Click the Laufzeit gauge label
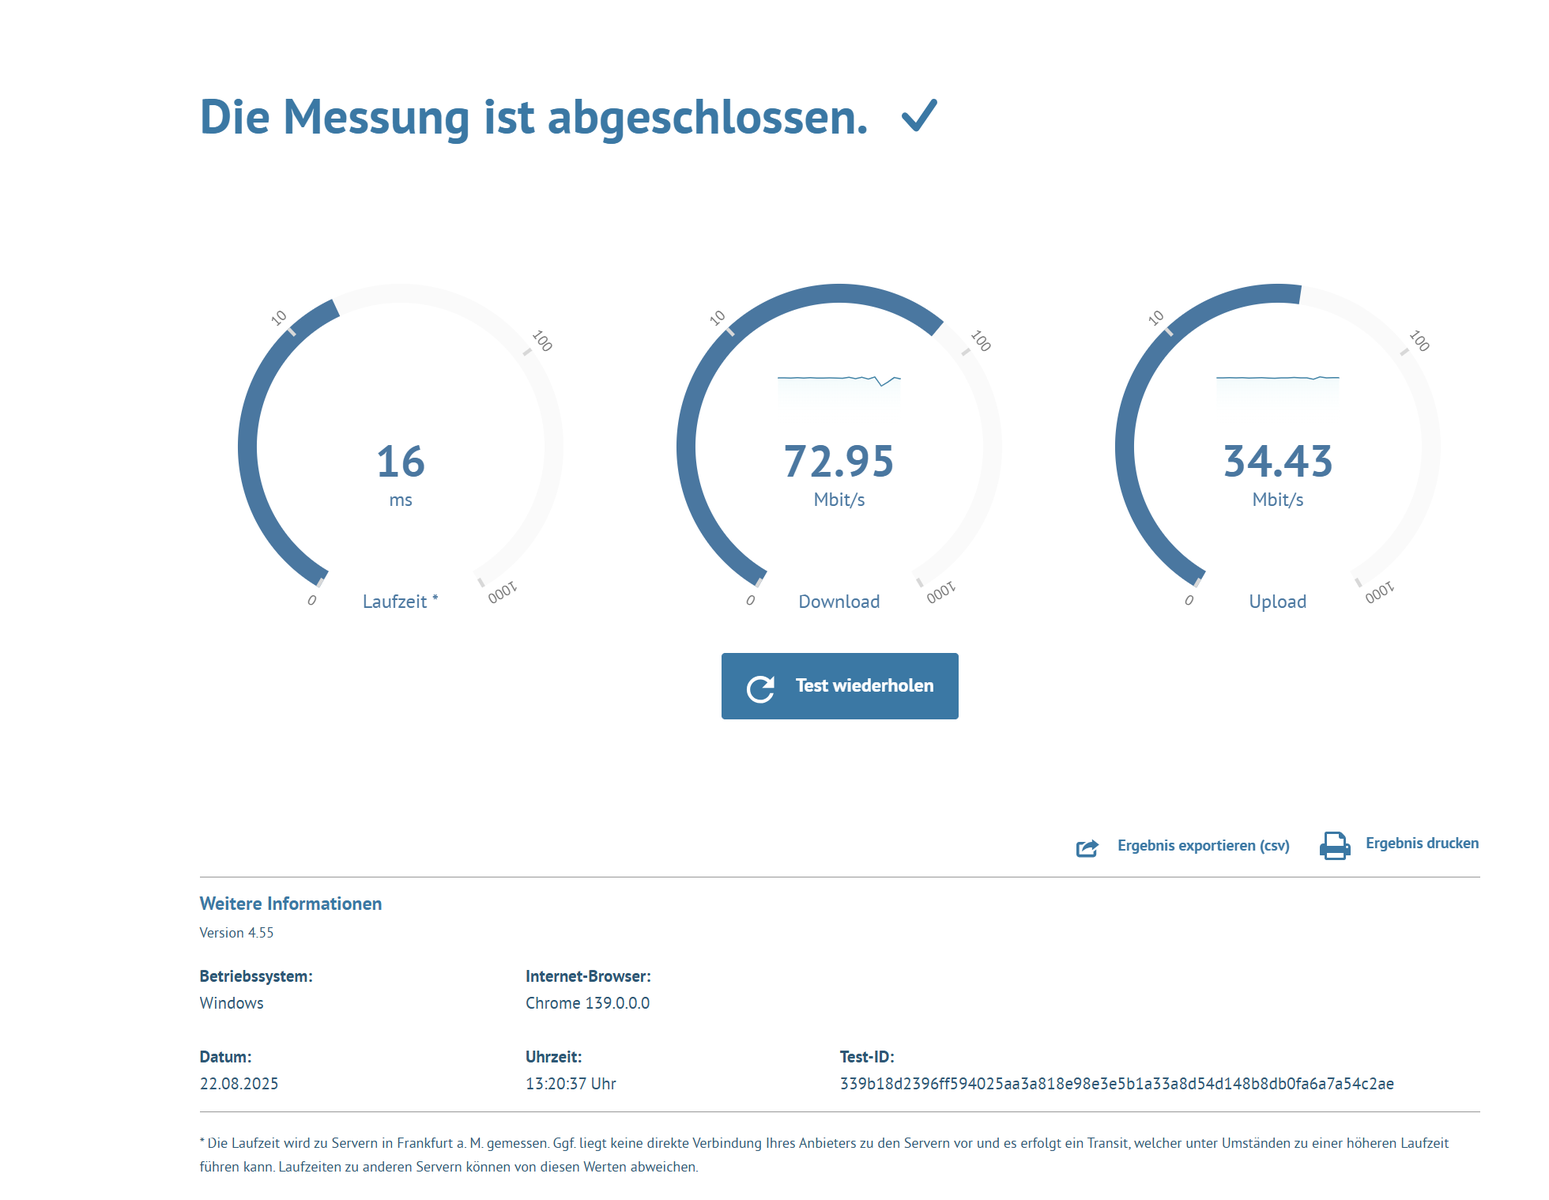The height and width of the screenshot is (1200, 1549). [400, 601]
